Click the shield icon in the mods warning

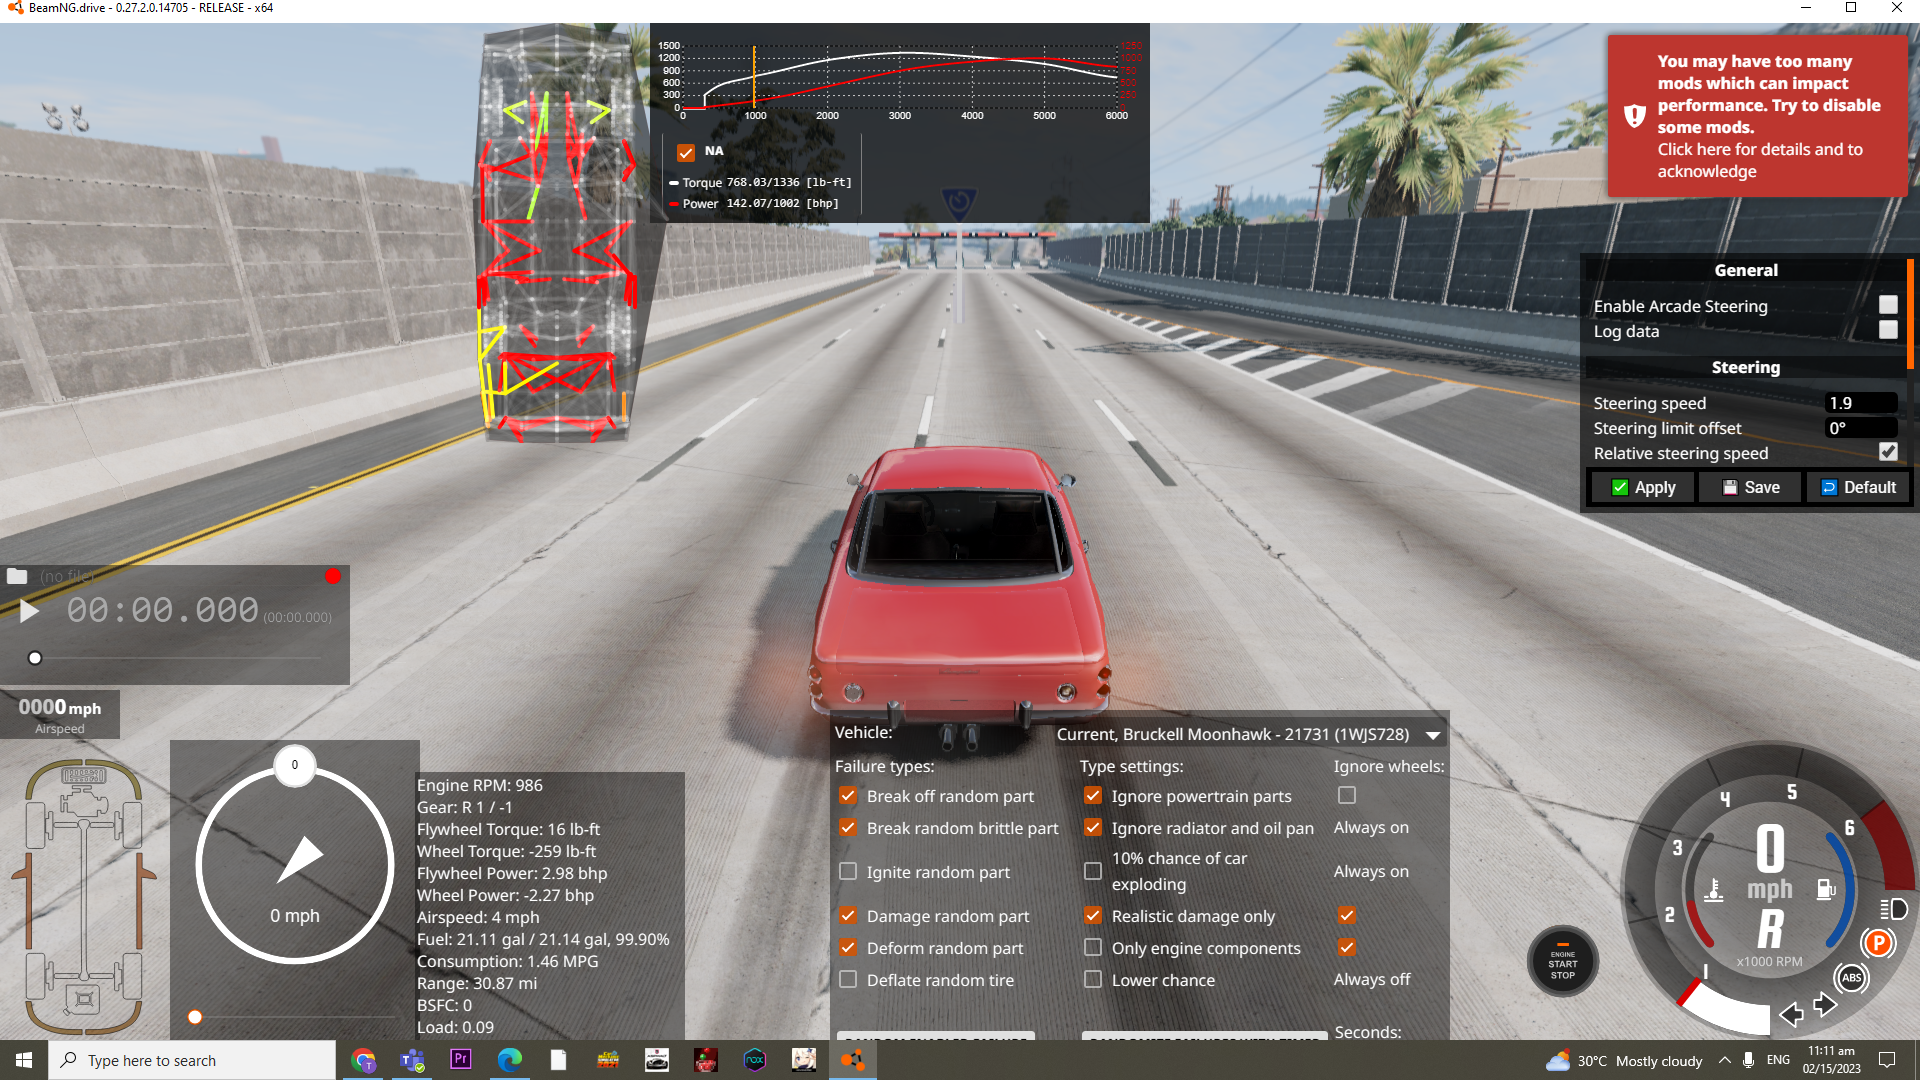[1635, 116]
